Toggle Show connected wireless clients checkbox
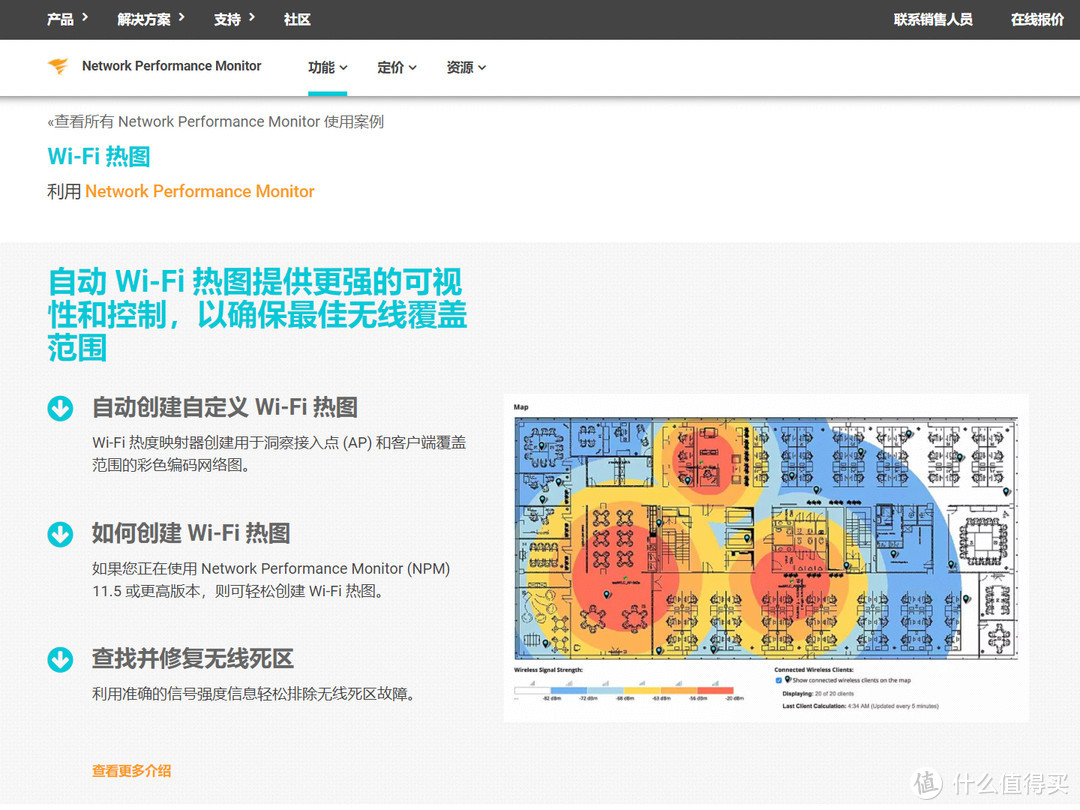The width and height of the screenshot is (1080, 810). pyautogui.click(x=779, y=680)
